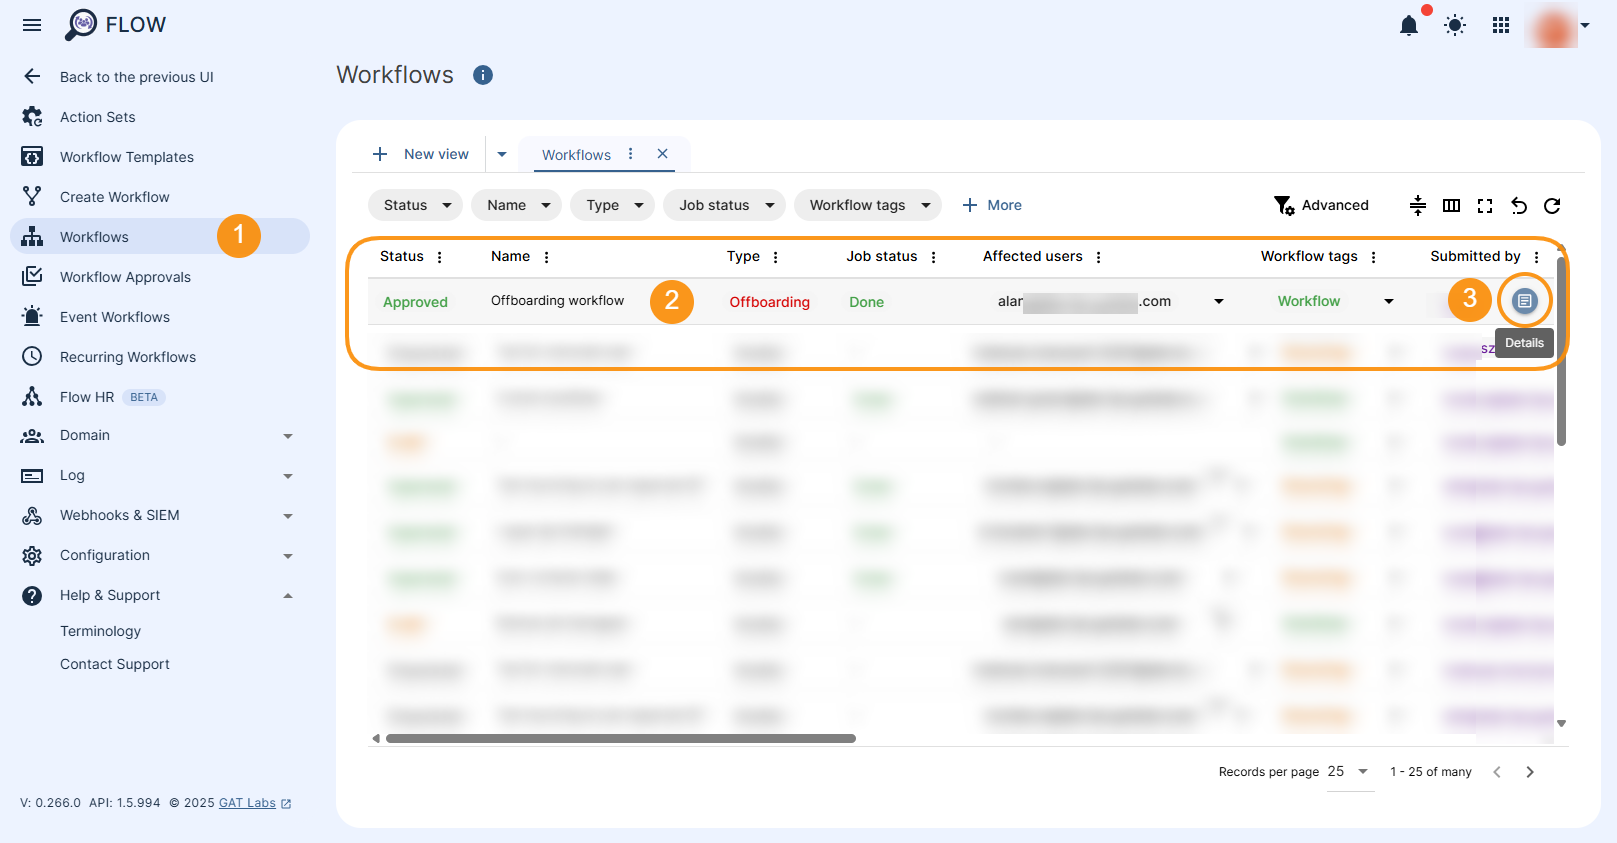This screenshot has width=1617, height=843.
Task: Open the apps grid launcher
Action: point(1501,25)
